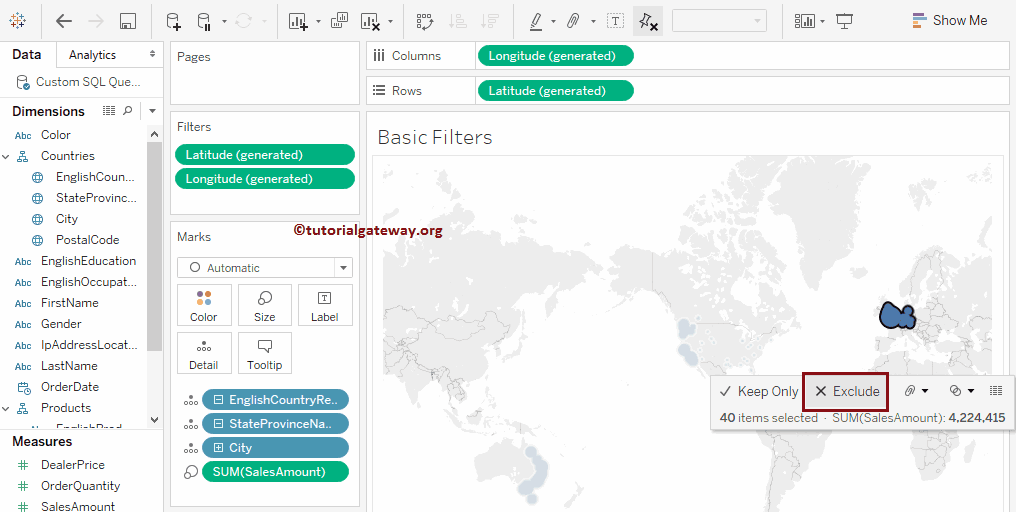This screenshot has height=512, width=1016.
Task: Click the Swap Rows and Columns icon
Action: point(425,21)
